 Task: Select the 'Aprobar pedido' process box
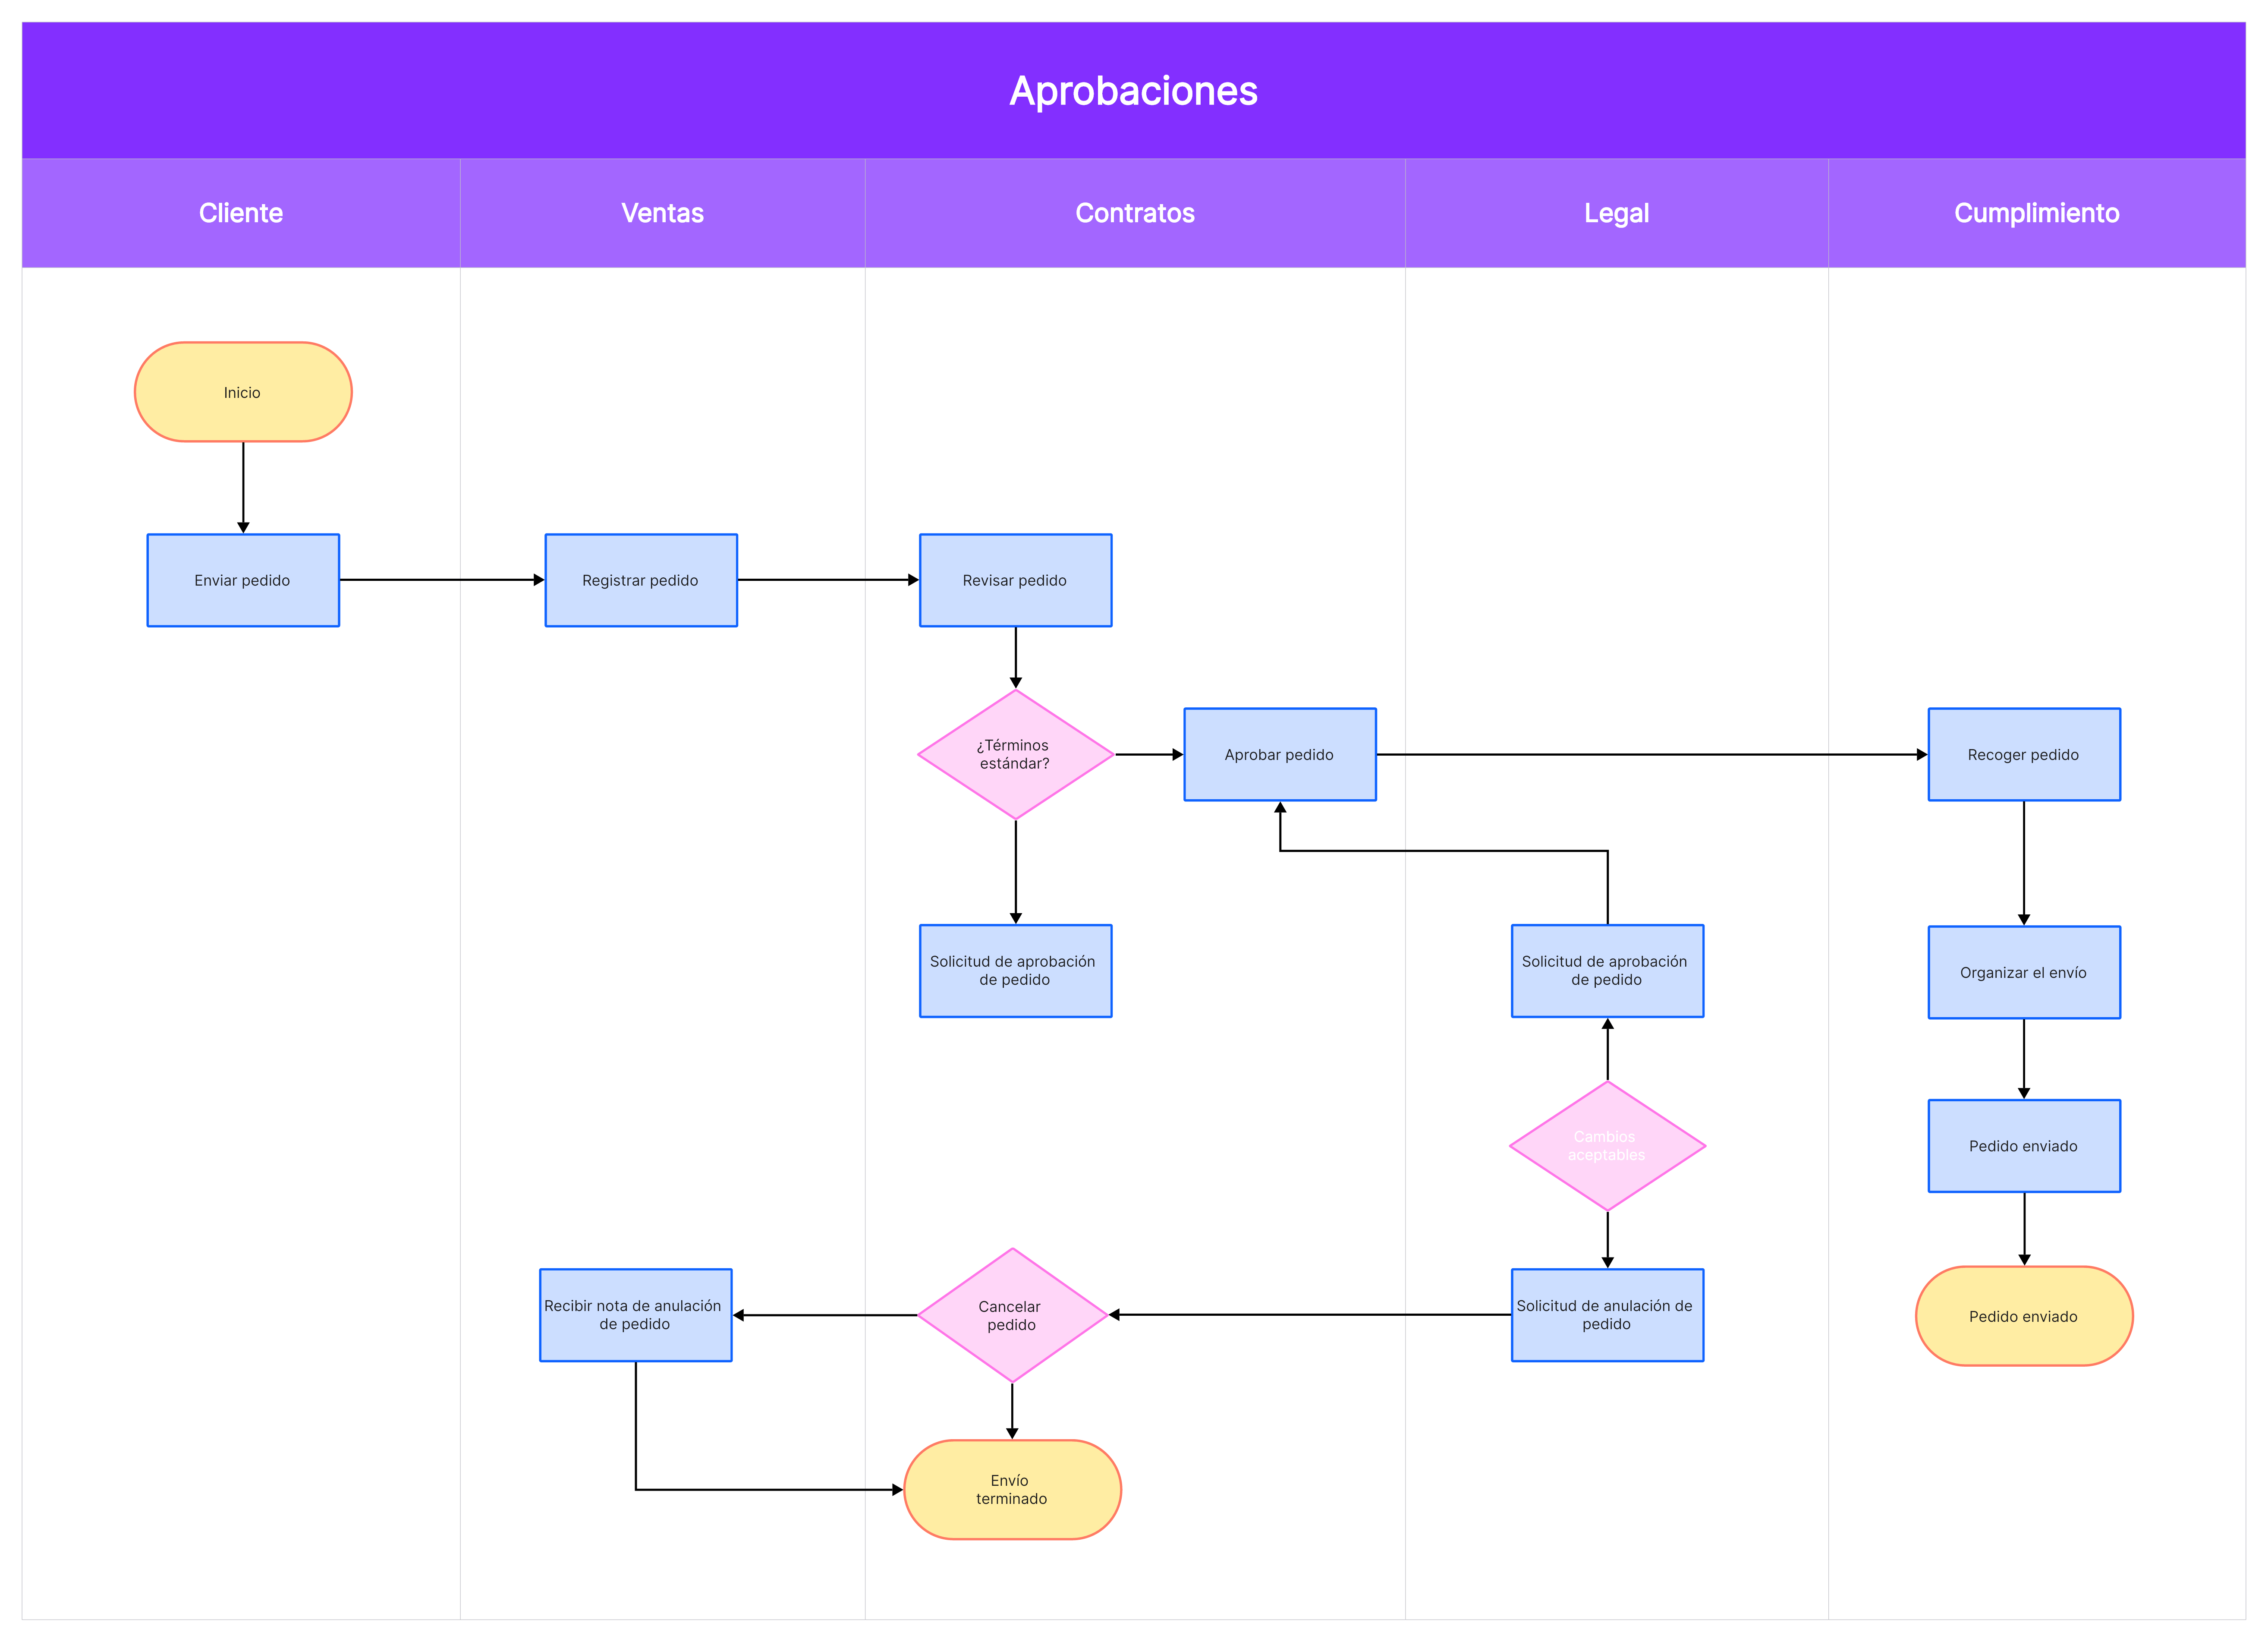click(x=1280, y=754)
